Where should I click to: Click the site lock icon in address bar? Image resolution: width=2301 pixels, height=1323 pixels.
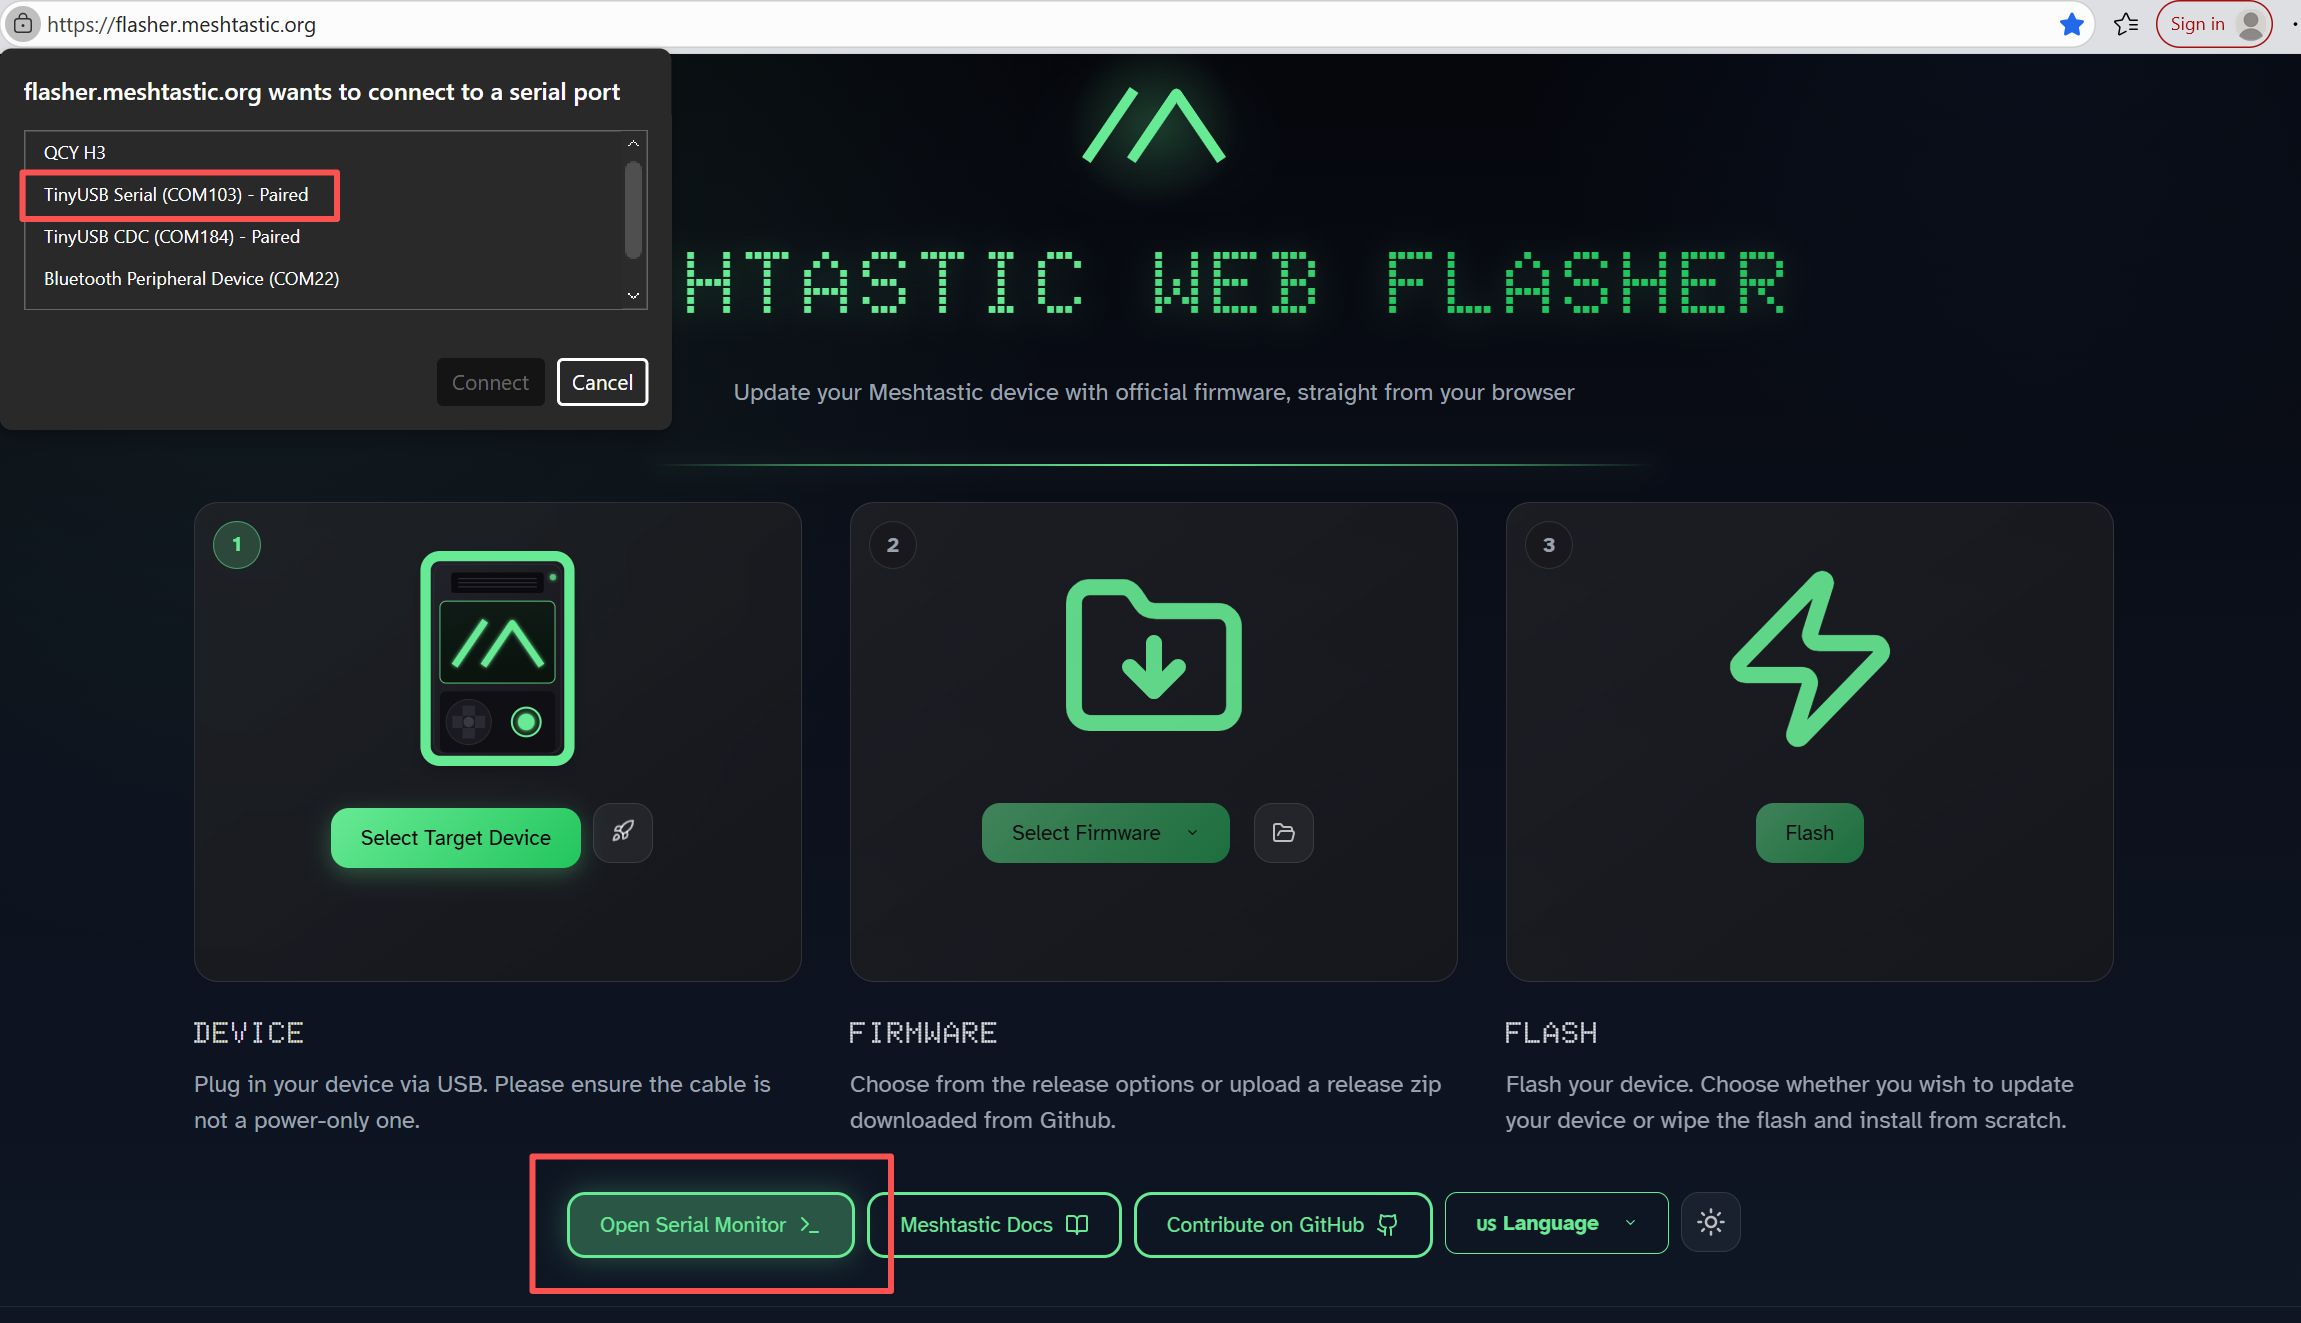point(22,24)
